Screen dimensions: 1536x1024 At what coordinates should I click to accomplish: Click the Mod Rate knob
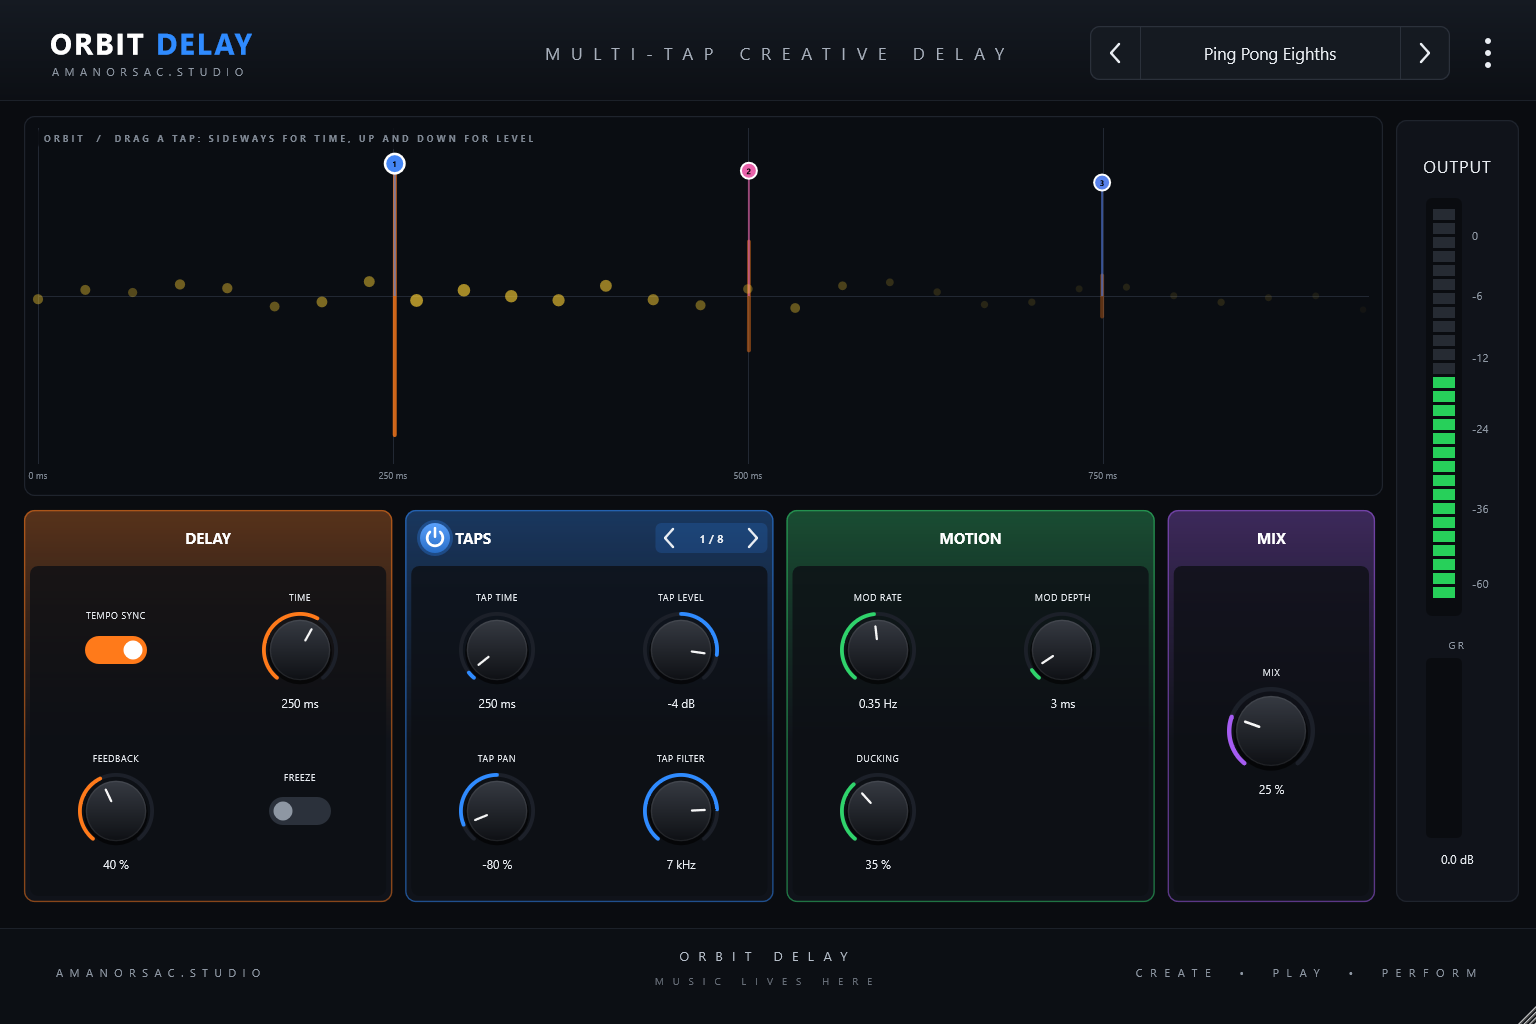tap(878, 649)
